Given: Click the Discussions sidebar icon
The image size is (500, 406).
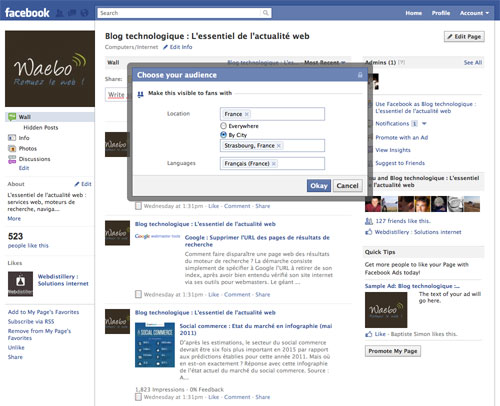Looking at the screenshot, I should pos(12,159).
